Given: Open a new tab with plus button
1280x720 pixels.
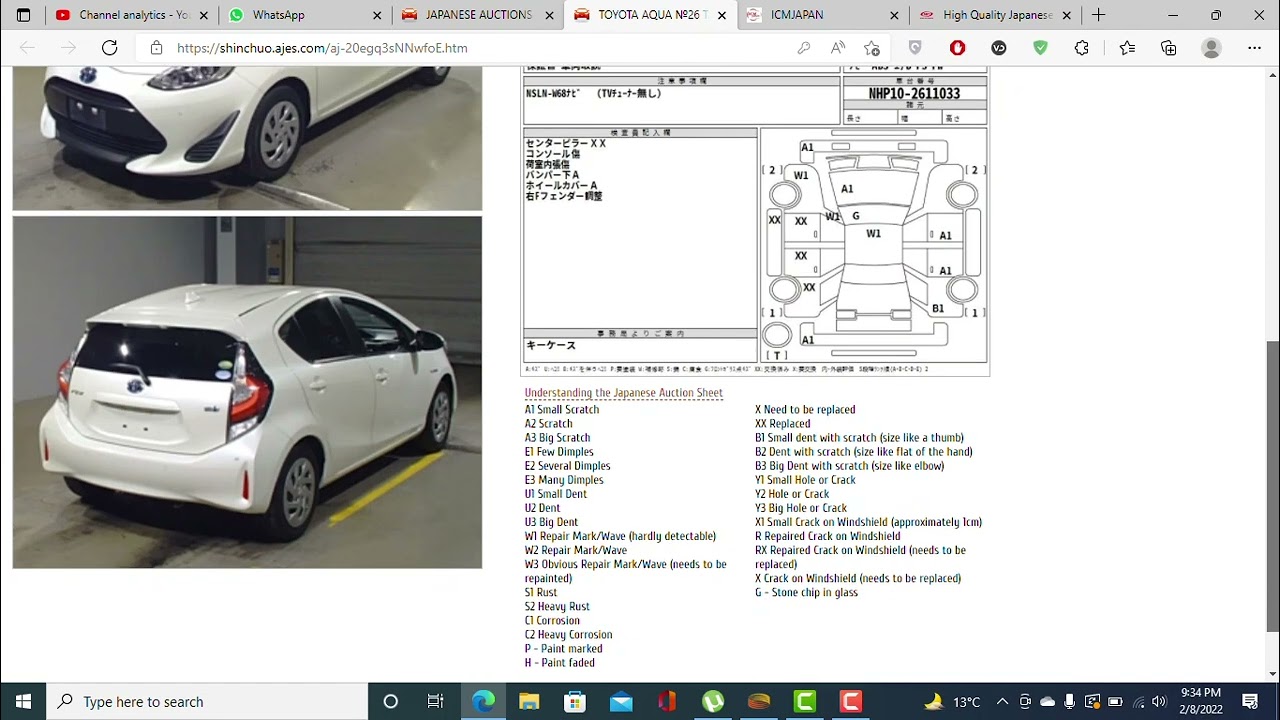Looking at the screenshot, I should click(x=1098, y=15).
